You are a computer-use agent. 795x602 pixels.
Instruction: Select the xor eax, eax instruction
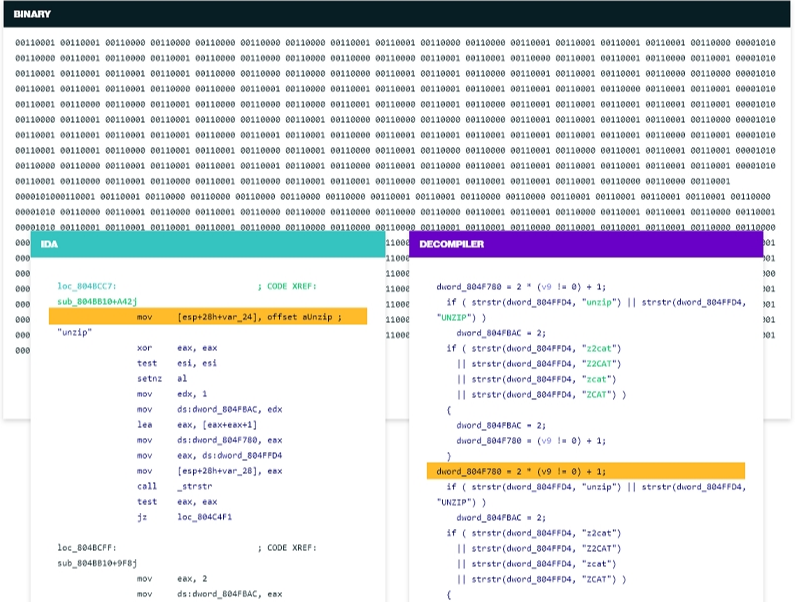(x=177, y=348)
